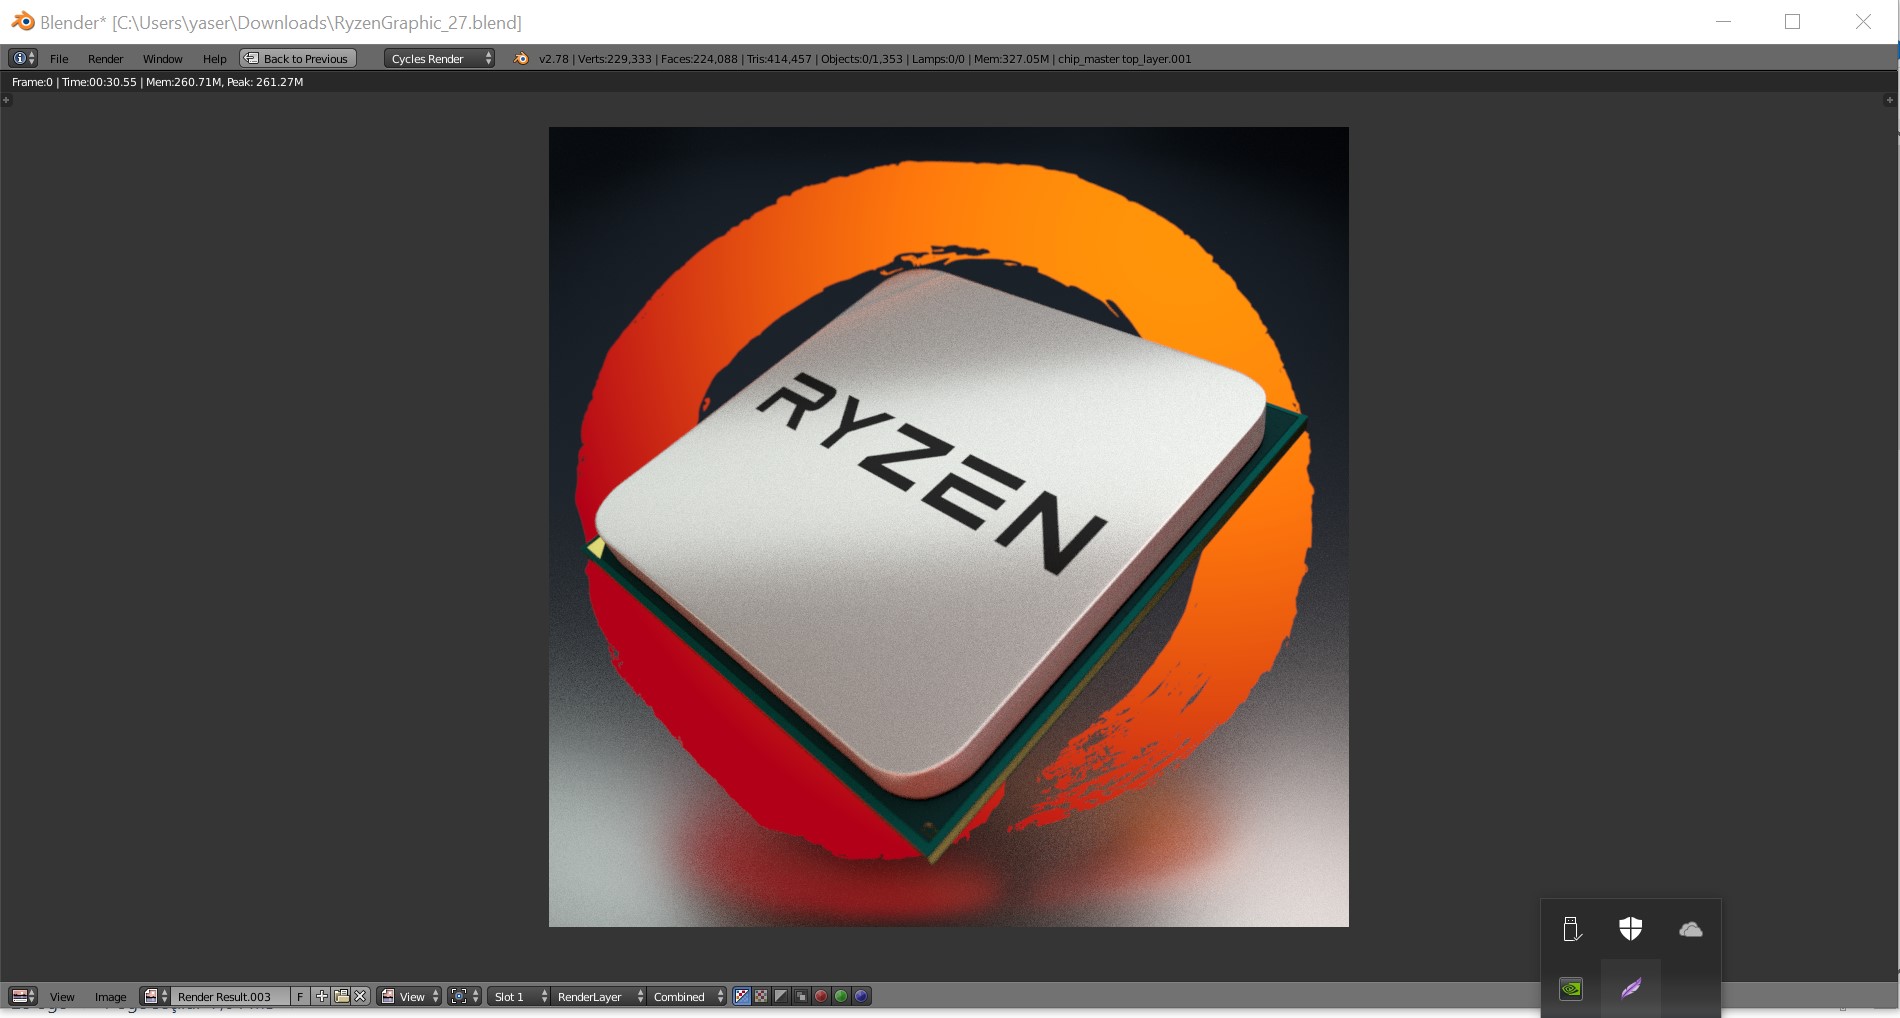Screen dimensions: 1900x1018
Task: Show only the green channel
Action: click(841, 996)
